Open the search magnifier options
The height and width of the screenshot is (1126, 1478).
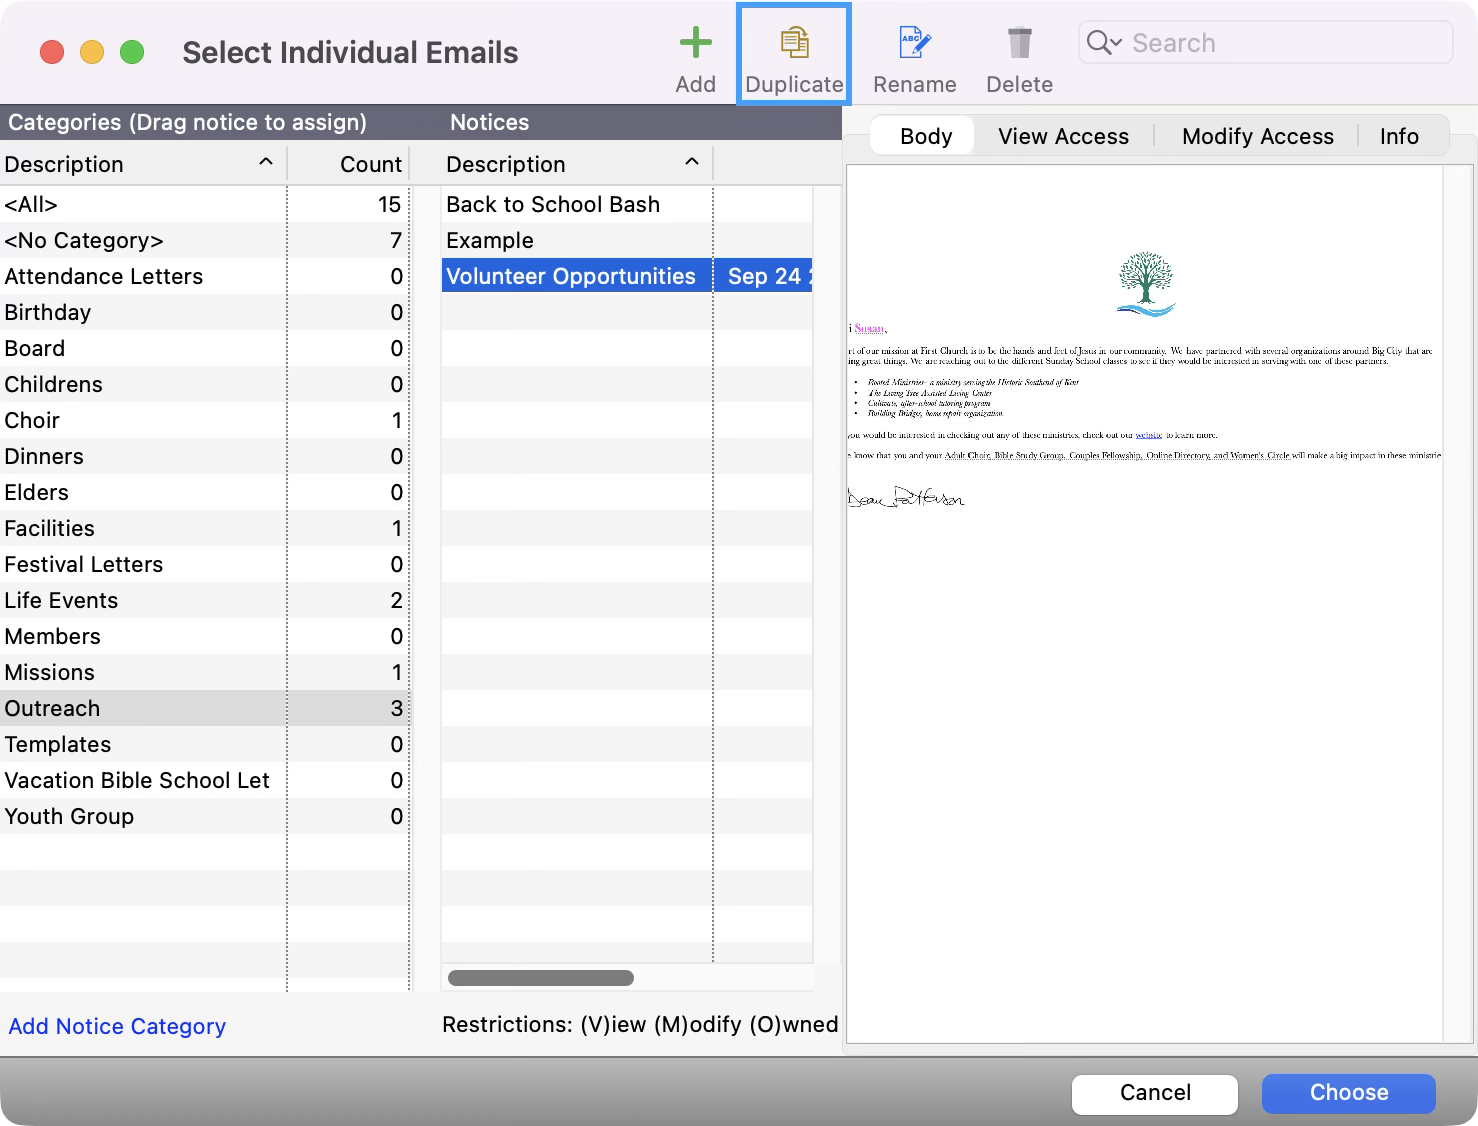tap(1104, 42)
